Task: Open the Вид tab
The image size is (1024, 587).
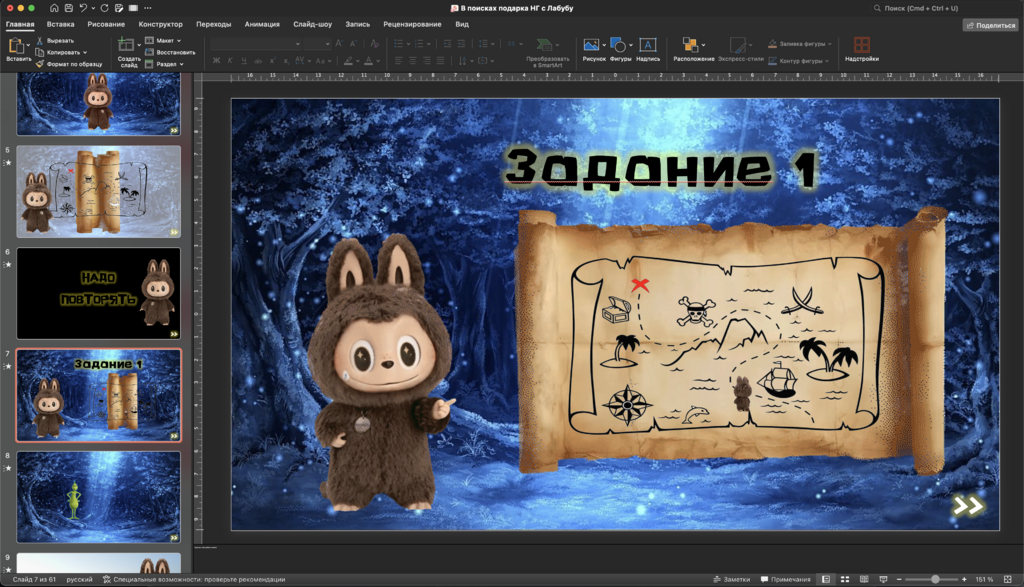Action: (462, 24)
